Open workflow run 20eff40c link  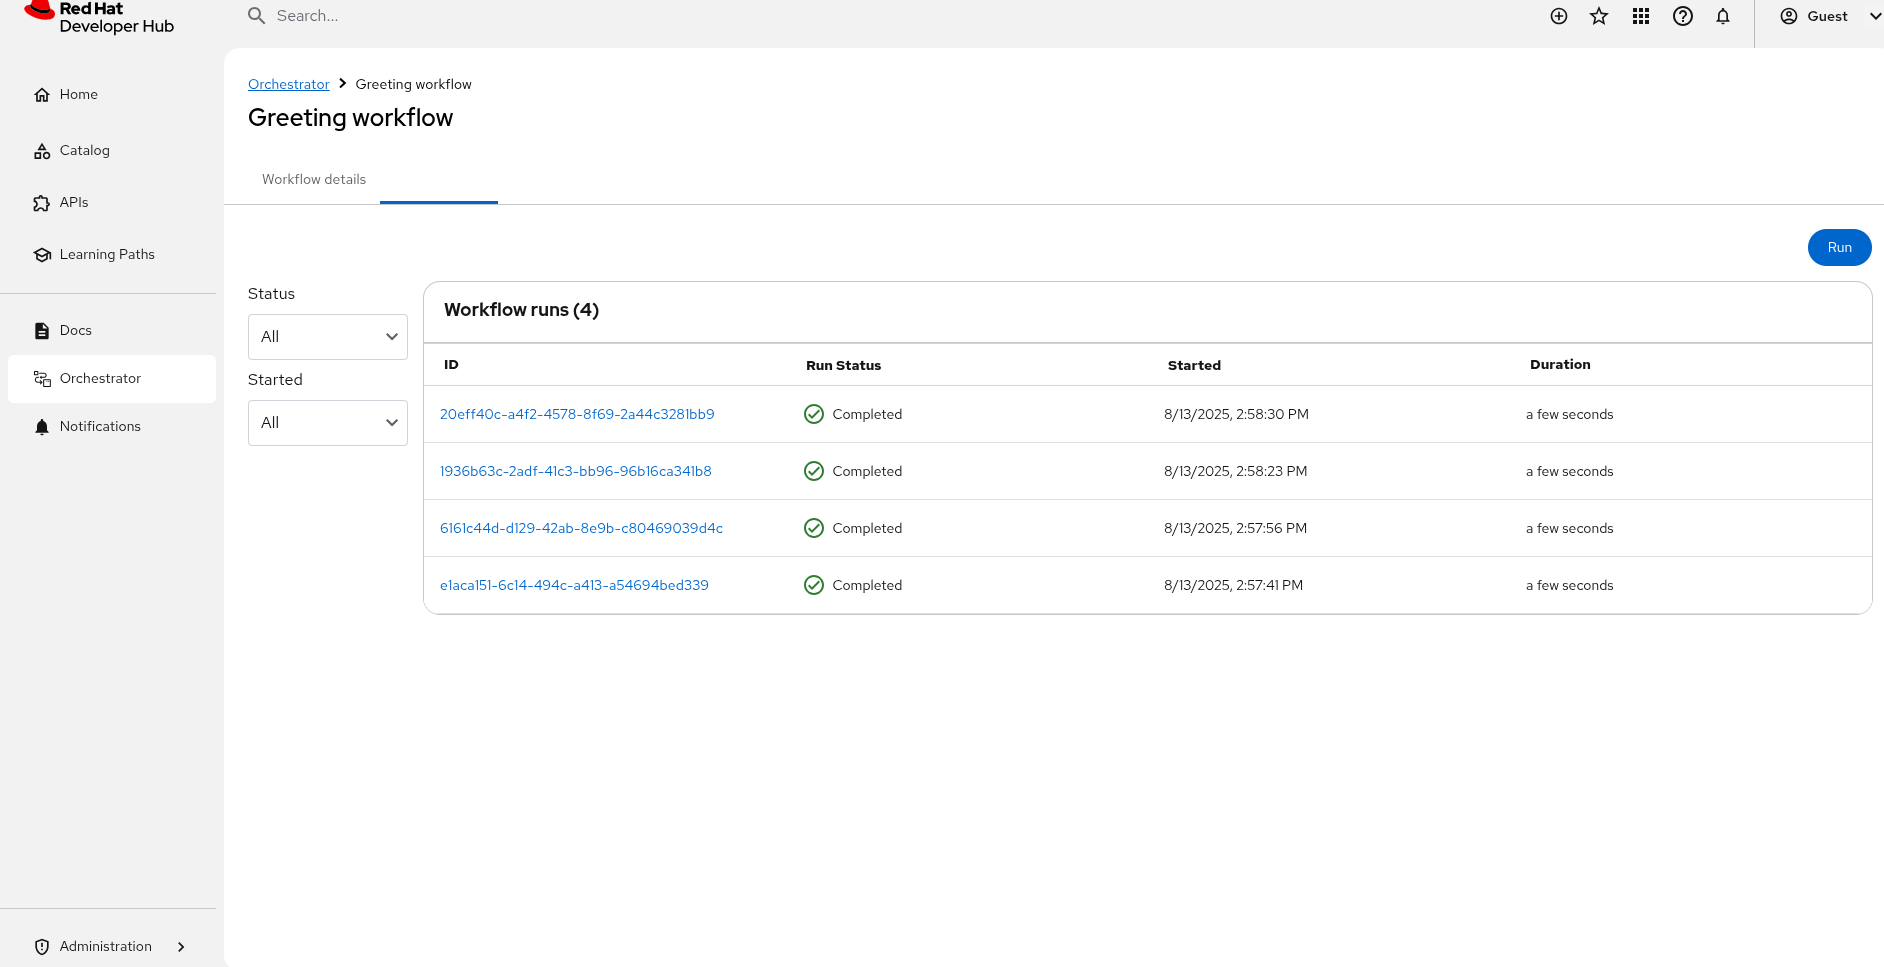point(577,414)
